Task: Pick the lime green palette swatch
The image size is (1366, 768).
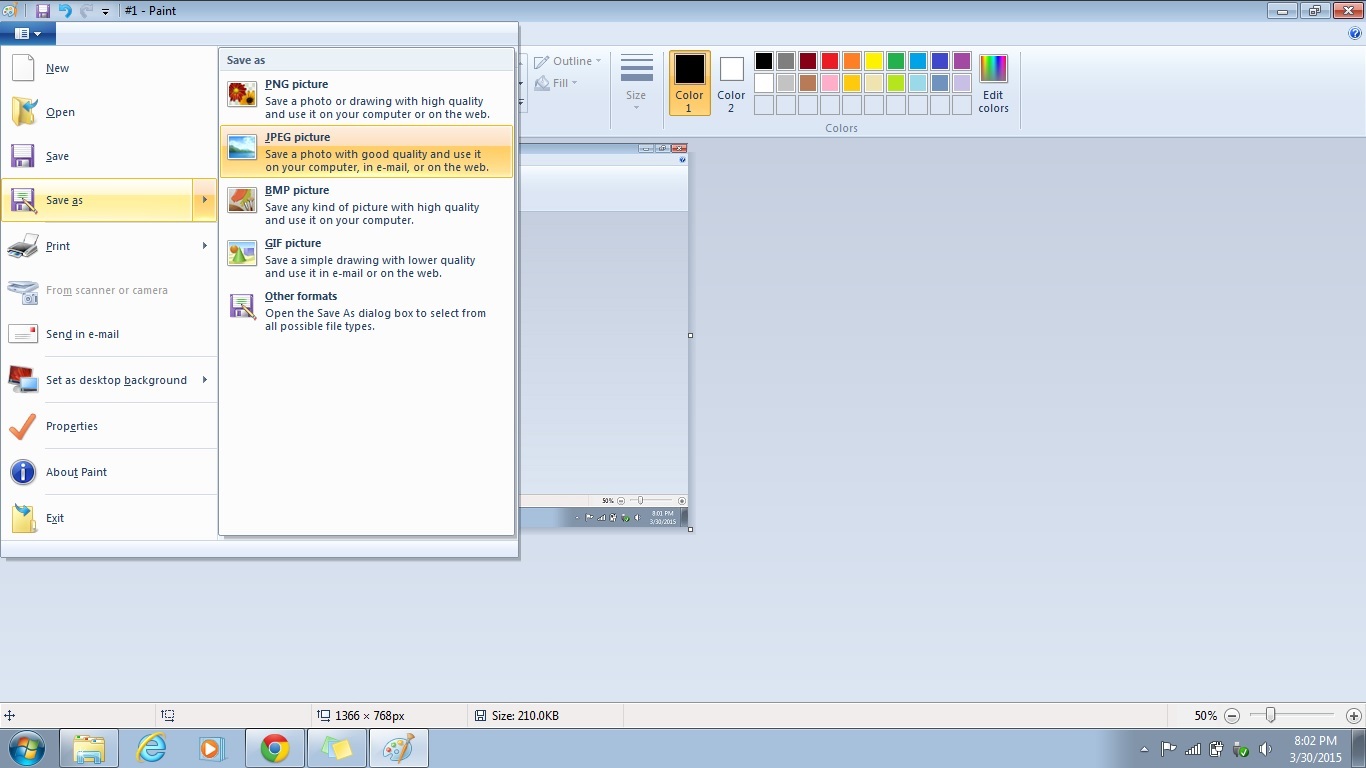Action: 896,84
